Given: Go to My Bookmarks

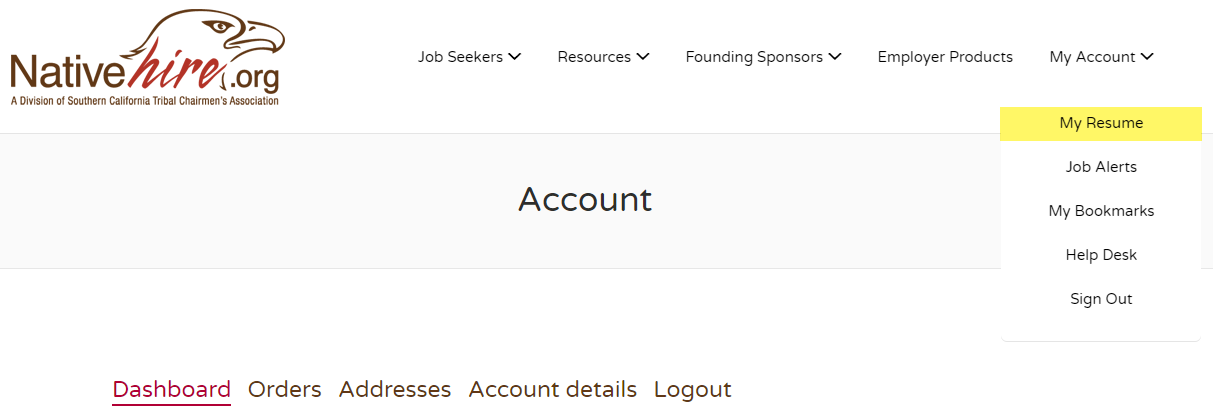Looking at the screenshot, I should pos(1101,211).
